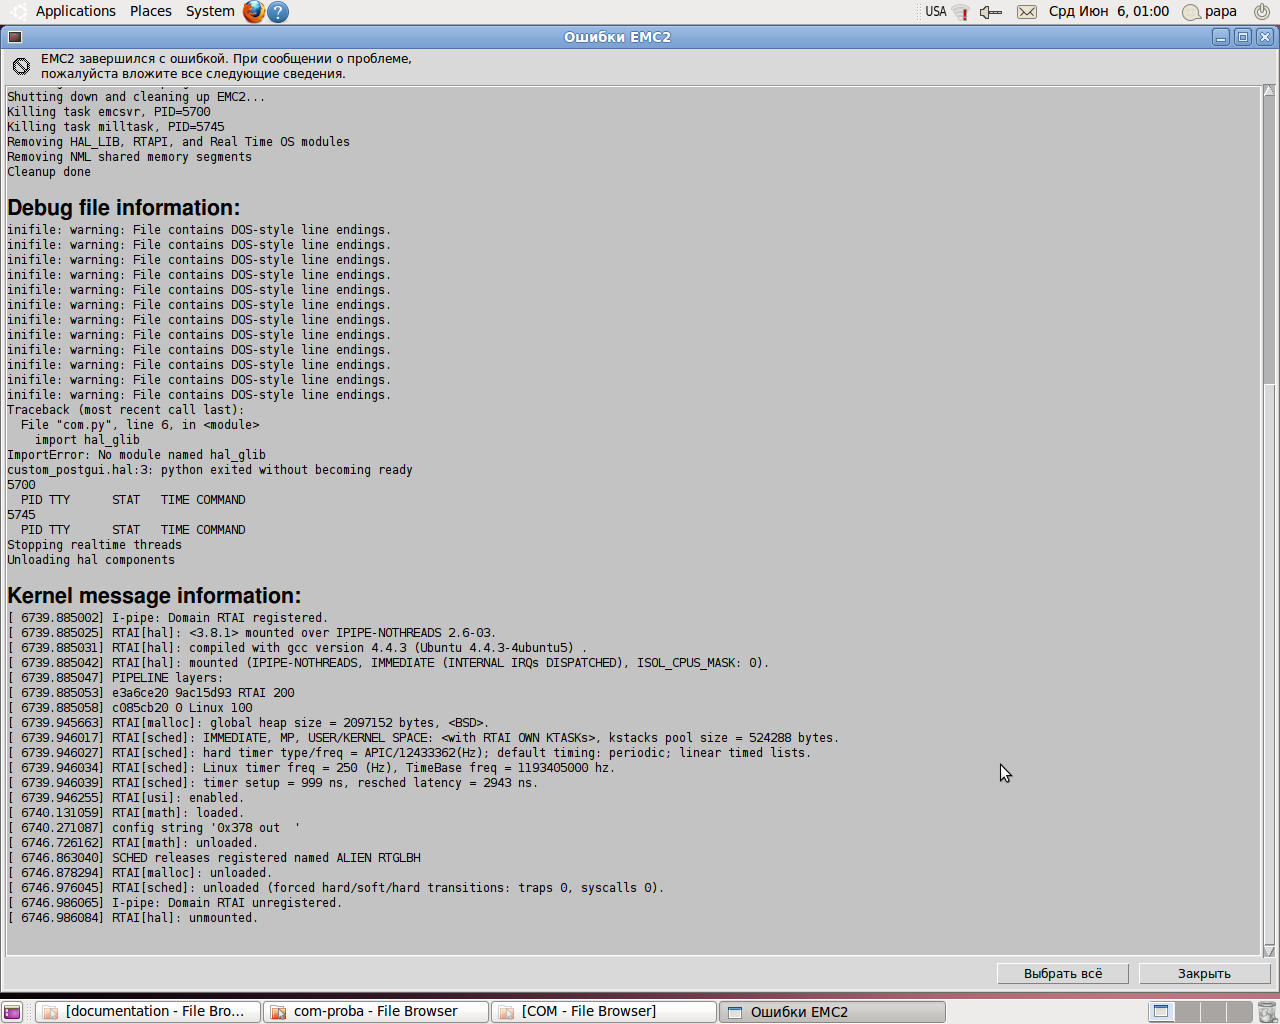The height and width of the screenshot is (1024, 1280).
Task: Select the first workspace in the workspace switcher
Action: (1161, 1012)
